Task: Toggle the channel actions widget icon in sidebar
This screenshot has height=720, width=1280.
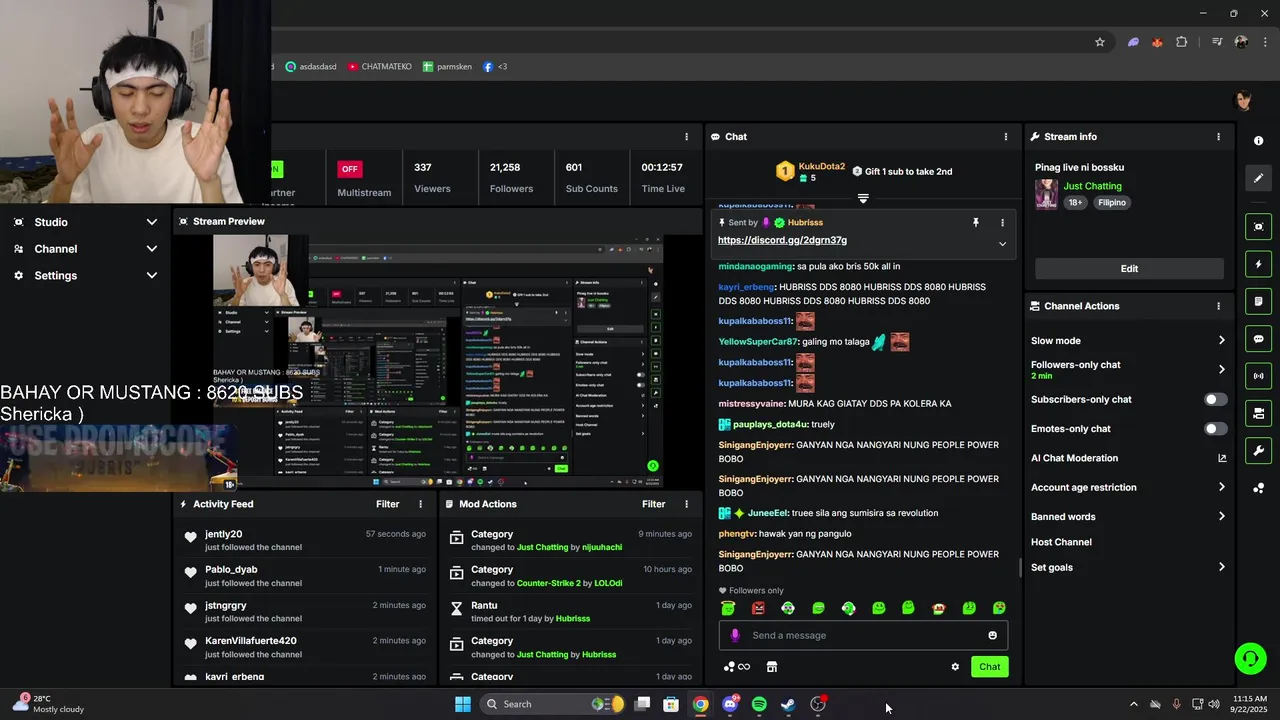Action: (1258, 413)
